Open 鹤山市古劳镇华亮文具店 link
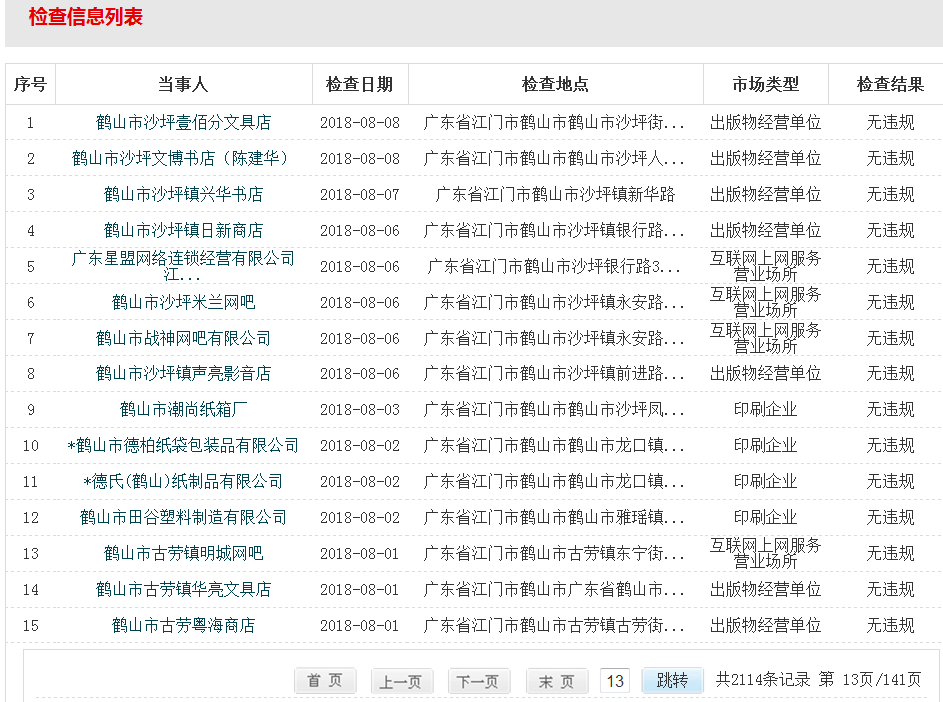Viewport: 943px width, 702px height. point(183,590)
